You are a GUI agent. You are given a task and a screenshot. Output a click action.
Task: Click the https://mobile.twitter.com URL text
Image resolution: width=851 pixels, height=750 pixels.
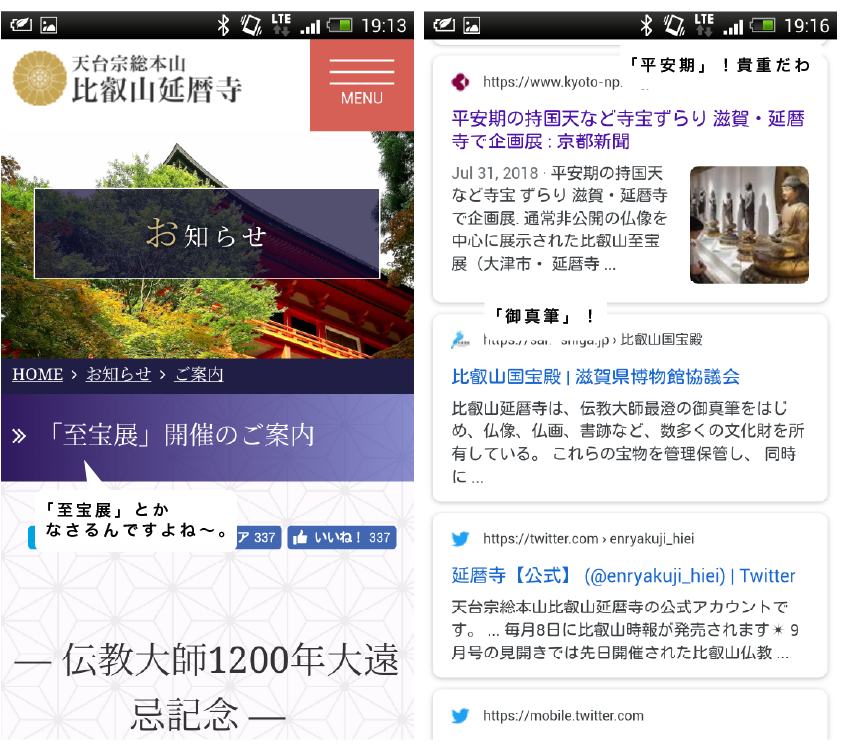point(563,716)
